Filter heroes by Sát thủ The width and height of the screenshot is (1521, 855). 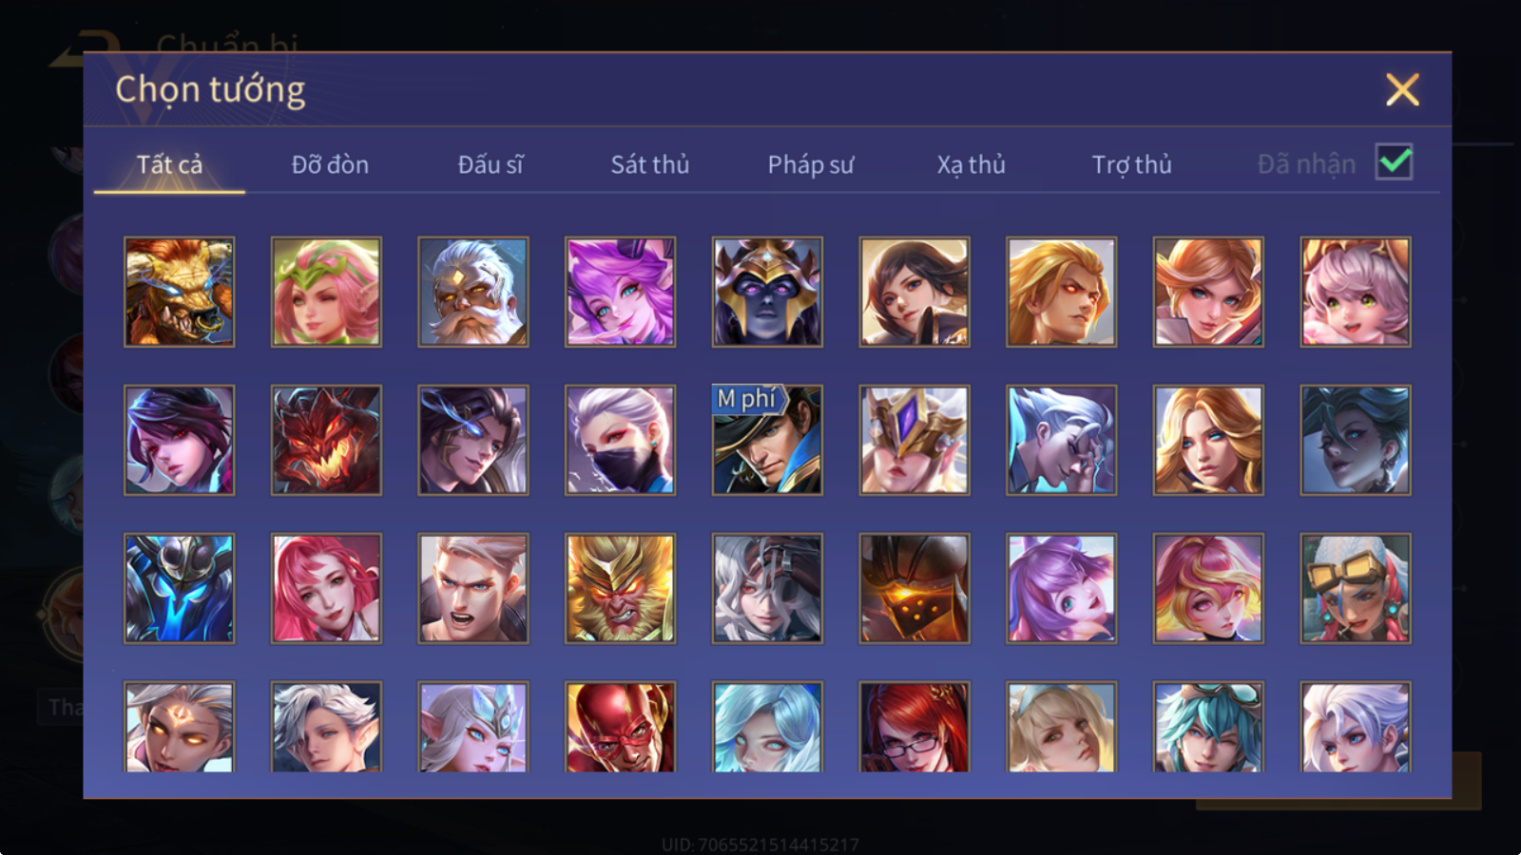point(650,164)
